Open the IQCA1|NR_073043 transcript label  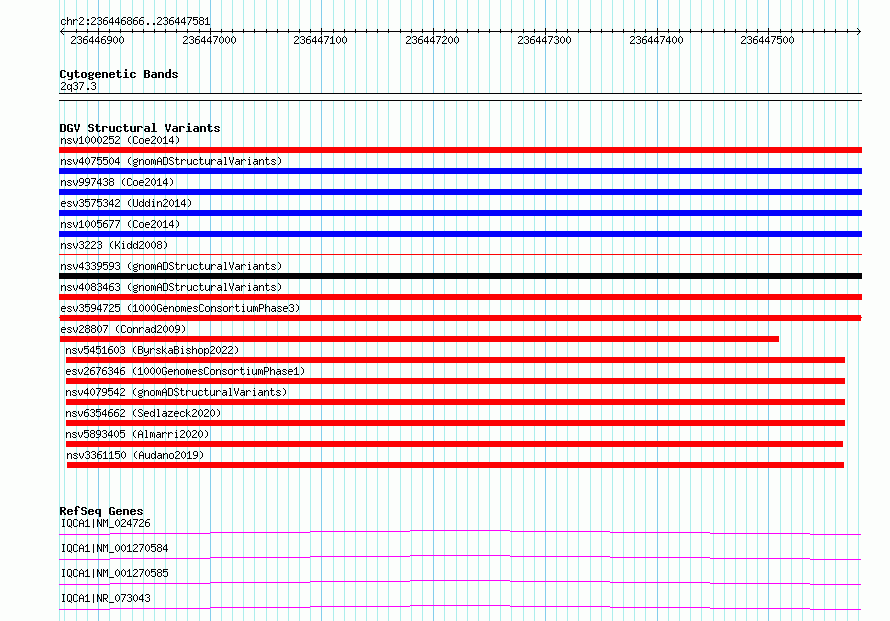coord(106,598)
